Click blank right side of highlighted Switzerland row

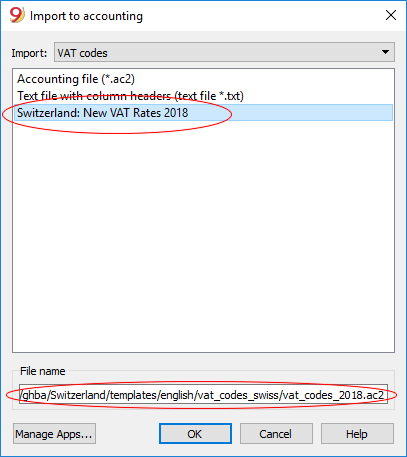coord(290,113)
